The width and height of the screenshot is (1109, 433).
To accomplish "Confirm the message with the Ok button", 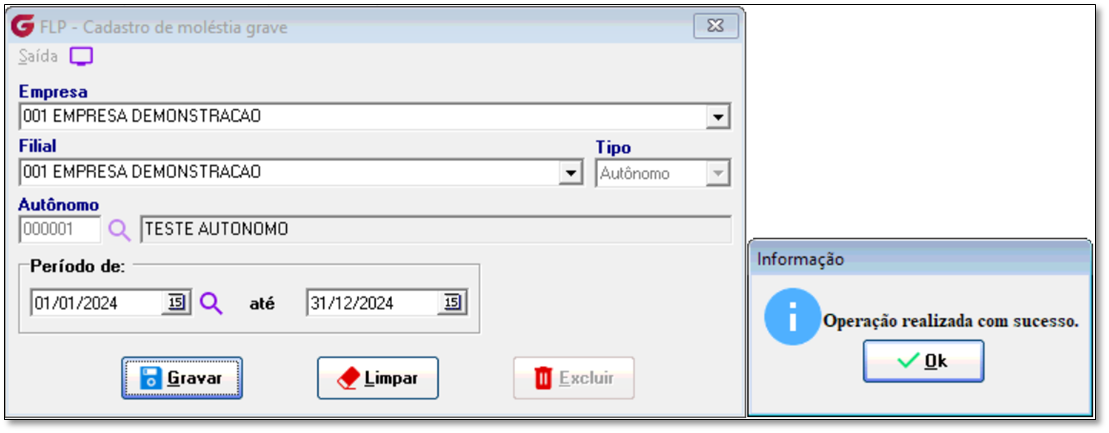I will (923, 361).
